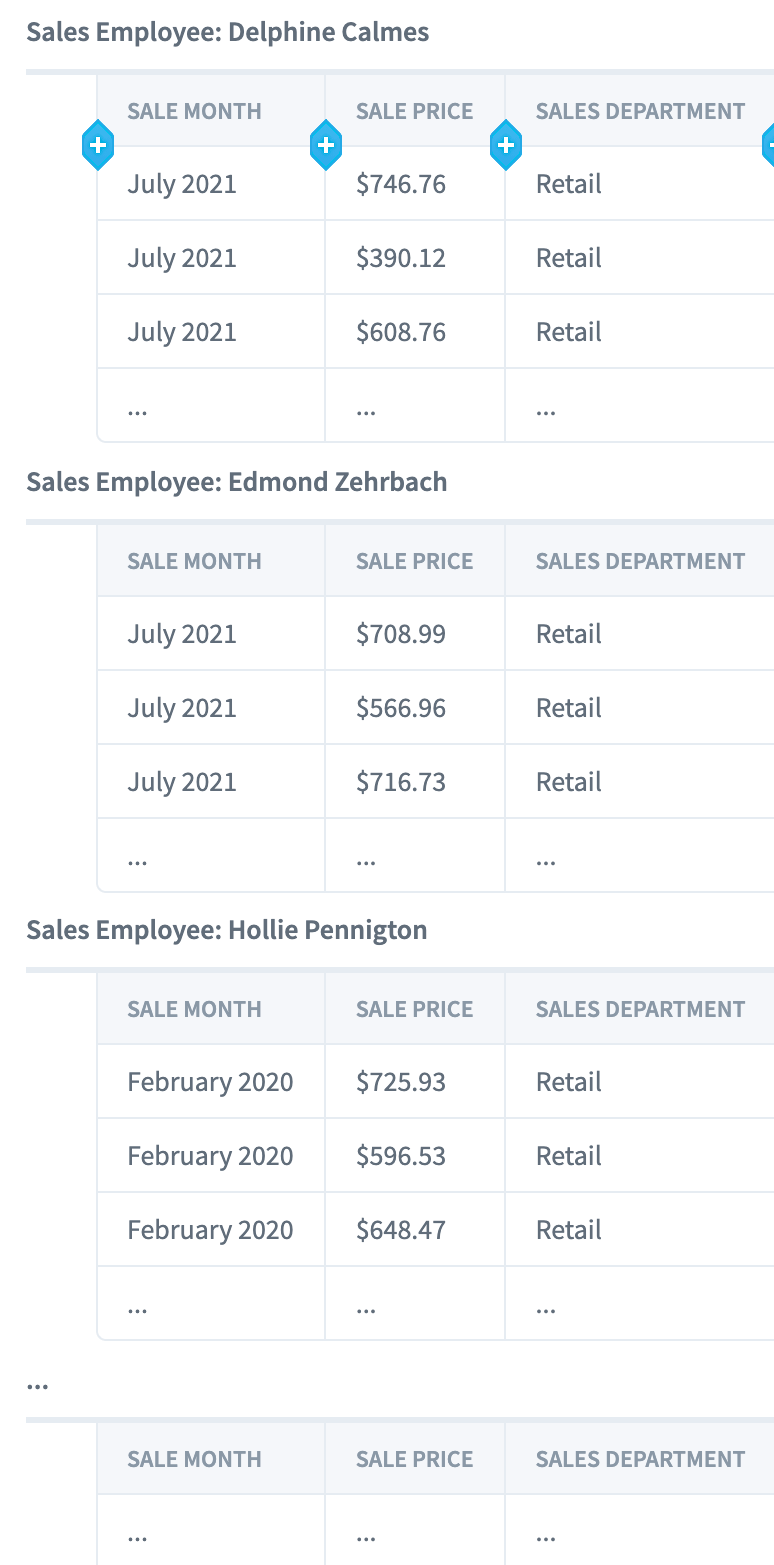Click the Sales Employee: Delphine Calmes group heading

228,32
